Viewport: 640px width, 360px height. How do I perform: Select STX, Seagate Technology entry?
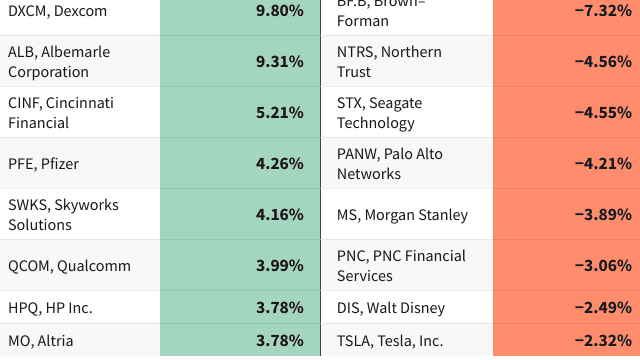click(x=379, y=113)
